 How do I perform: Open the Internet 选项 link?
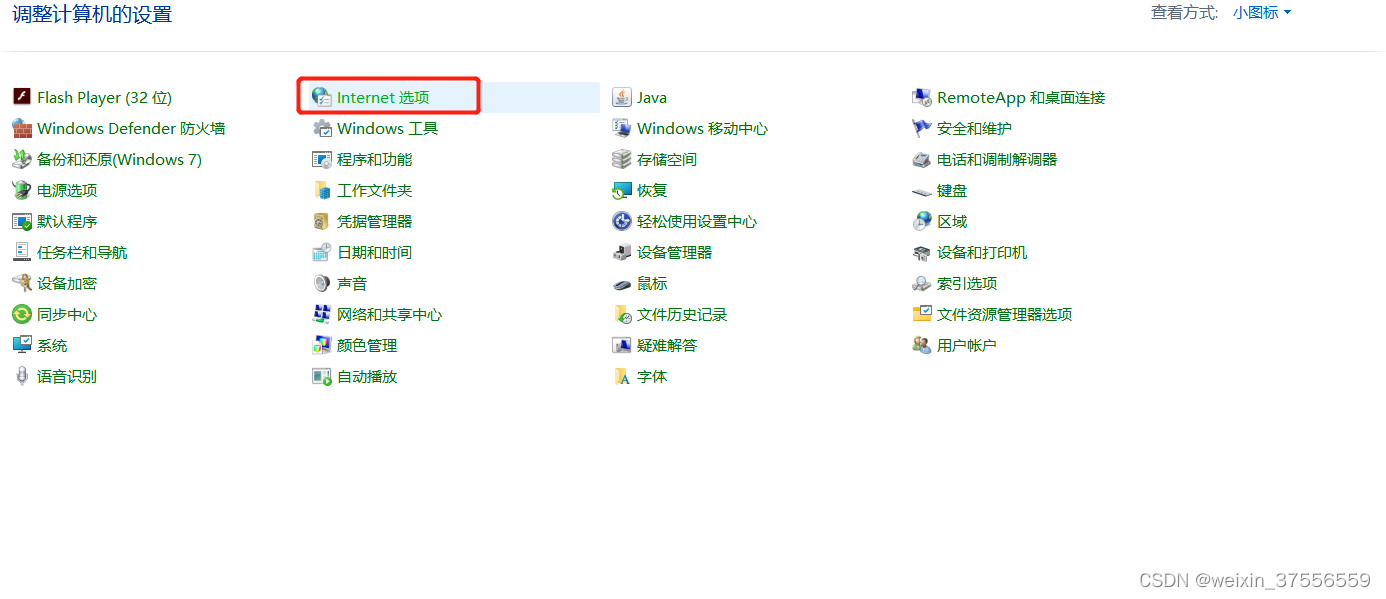(383, 97)
